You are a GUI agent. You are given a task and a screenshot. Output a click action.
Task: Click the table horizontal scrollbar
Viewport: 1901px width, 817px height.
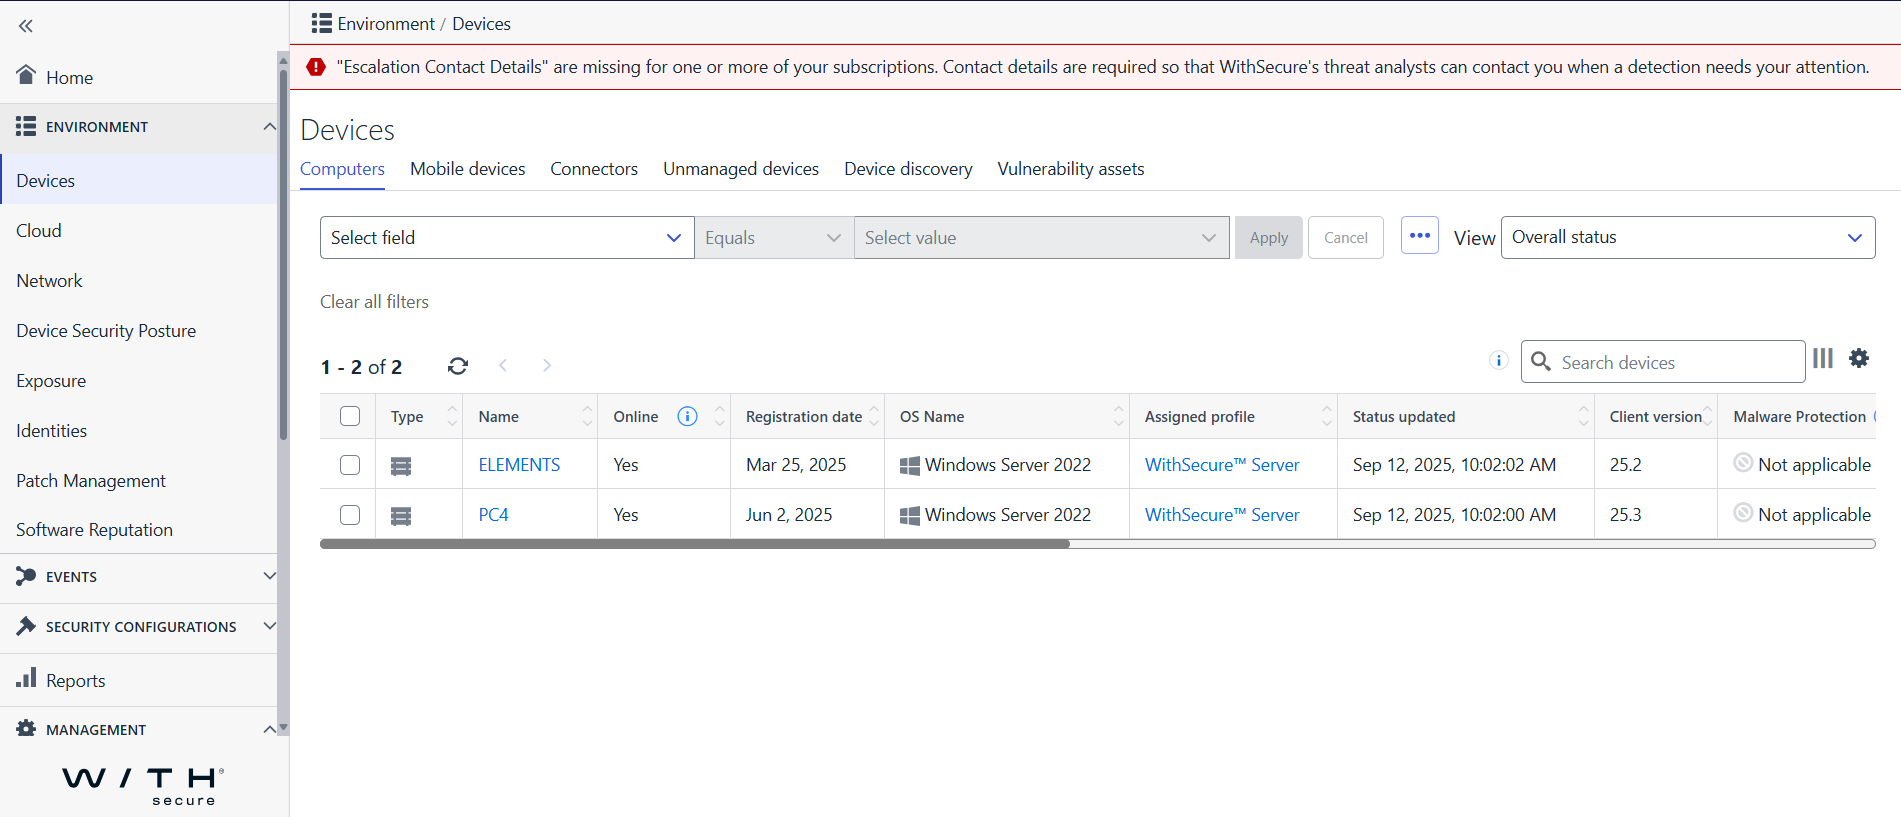(x=695, y=544)
